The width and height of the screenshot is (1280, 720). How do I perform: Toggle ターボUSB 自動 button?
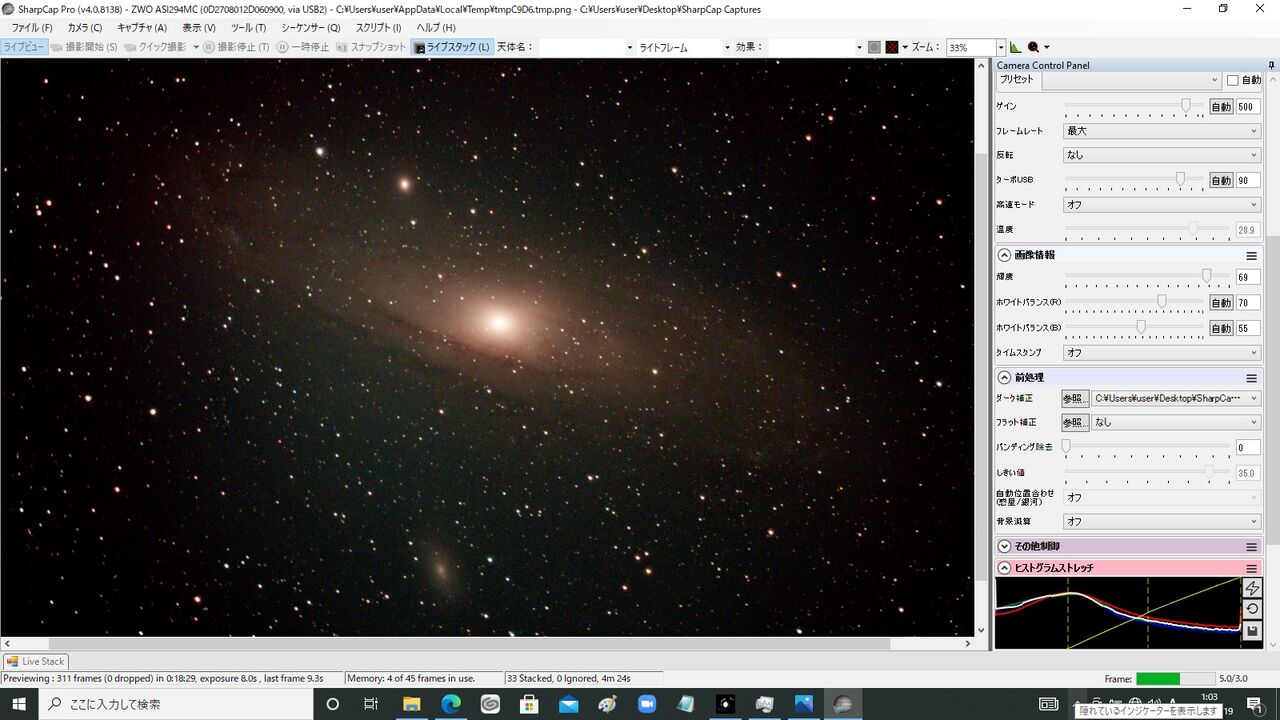click(x=1221, y=181)
